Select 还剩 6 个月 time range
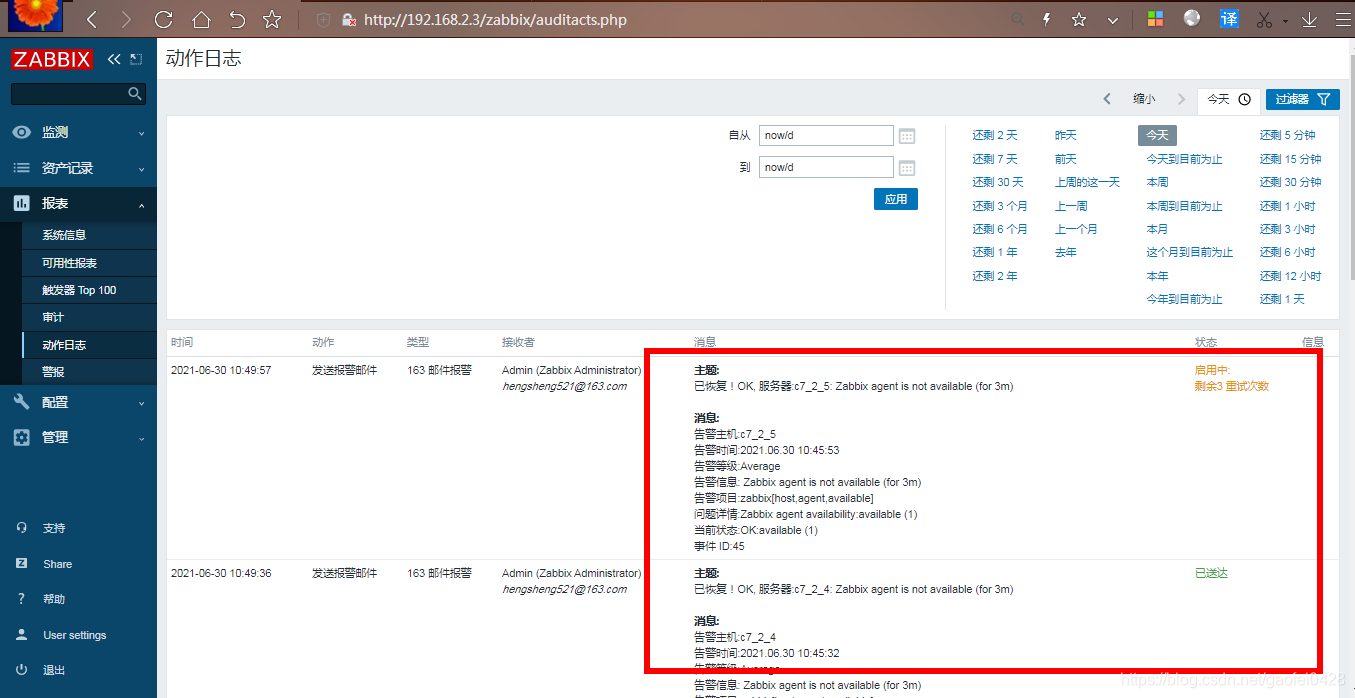1355x698 pixels. coord(1000,229)
